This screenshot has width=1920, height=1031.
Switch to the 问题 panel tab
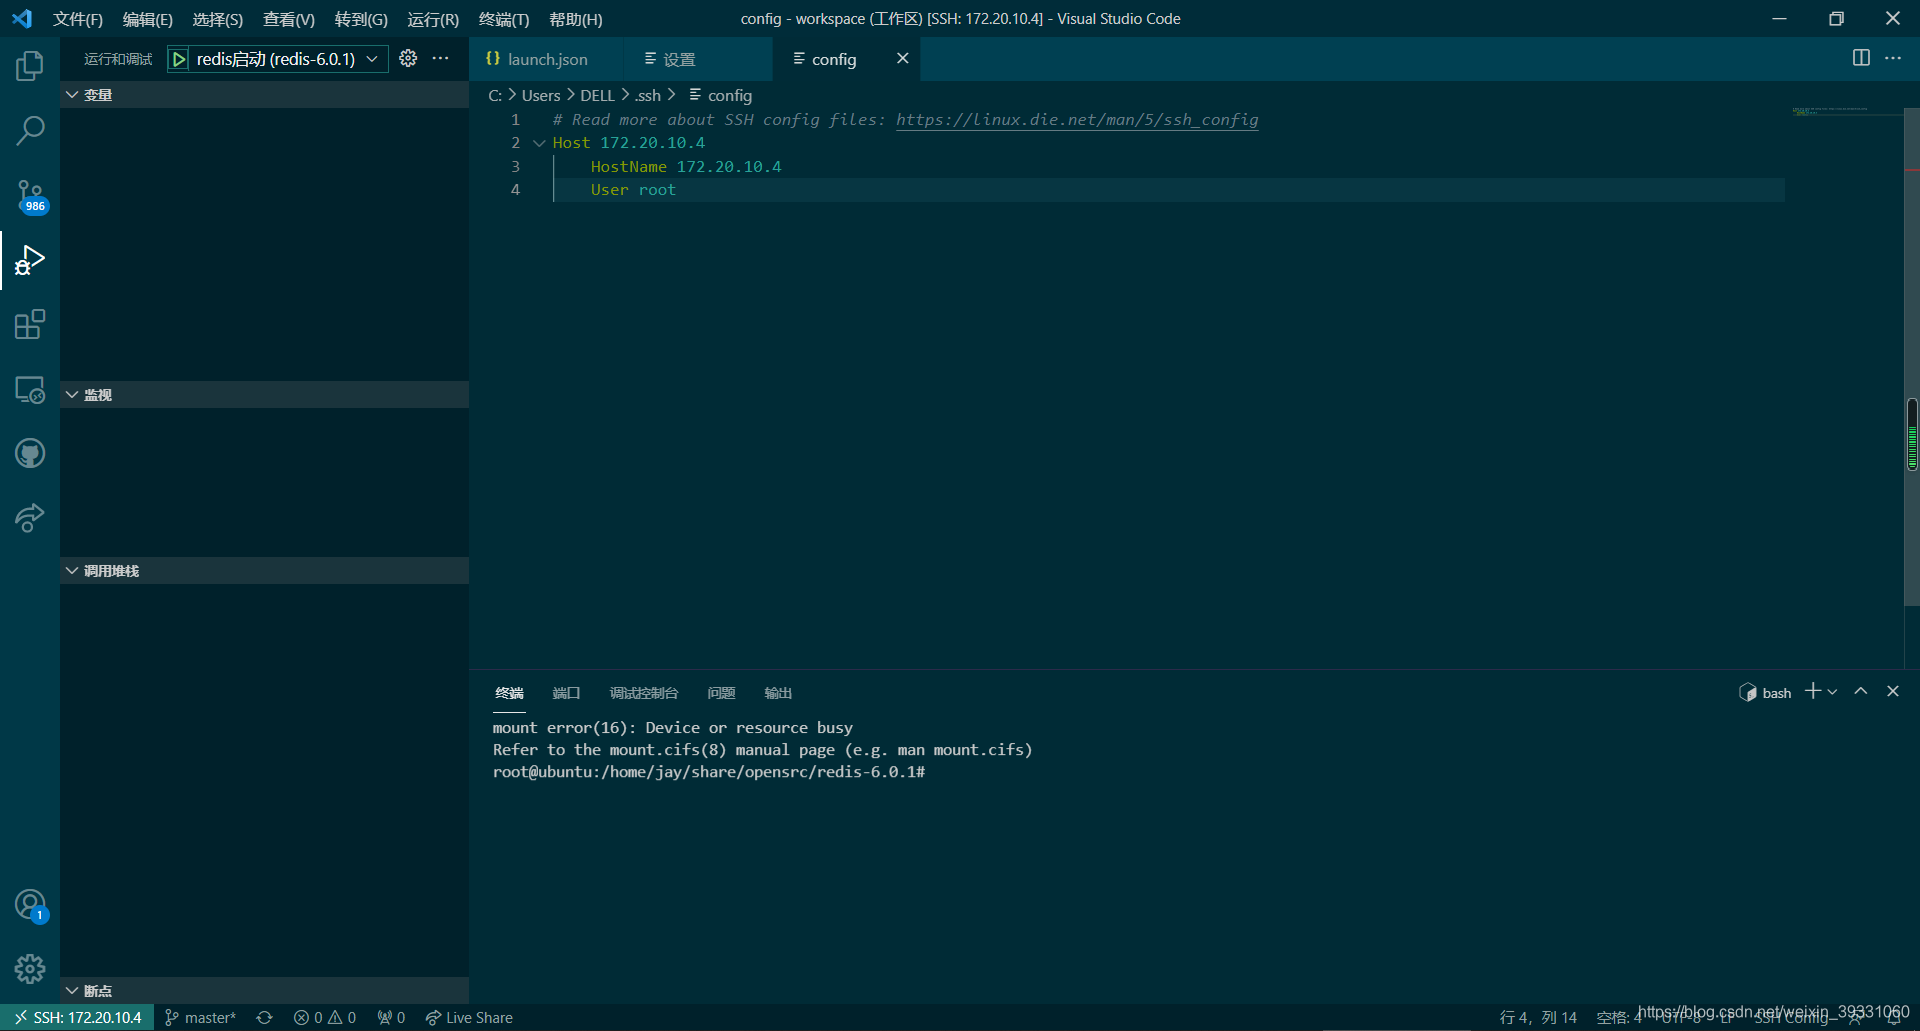721,693
